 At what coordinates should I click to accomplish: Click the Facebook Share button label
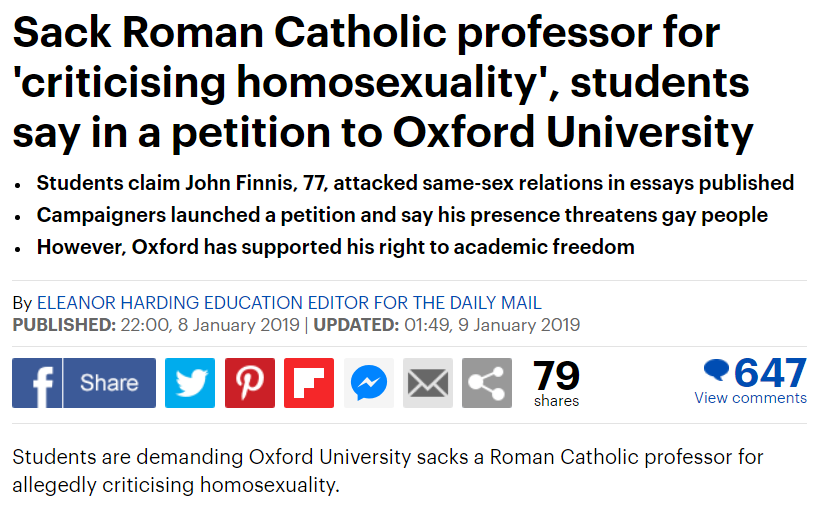tap(109, 383)
